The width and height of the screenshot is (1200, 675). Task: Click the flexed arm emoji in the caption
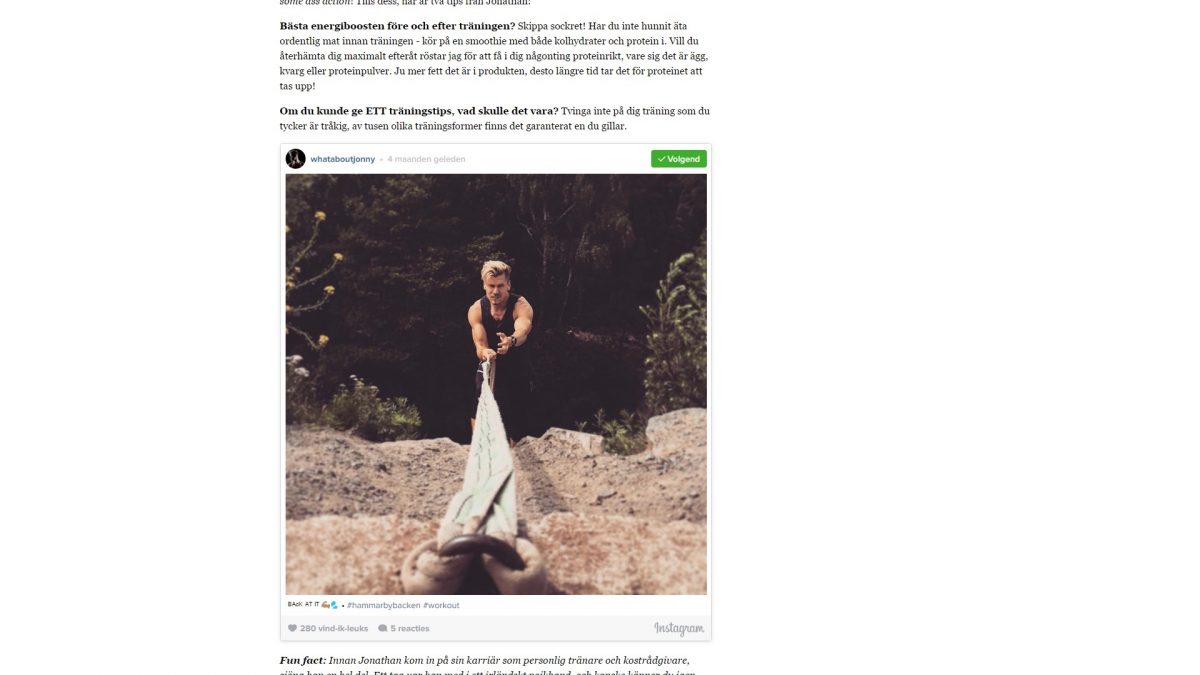pos(326,604)
